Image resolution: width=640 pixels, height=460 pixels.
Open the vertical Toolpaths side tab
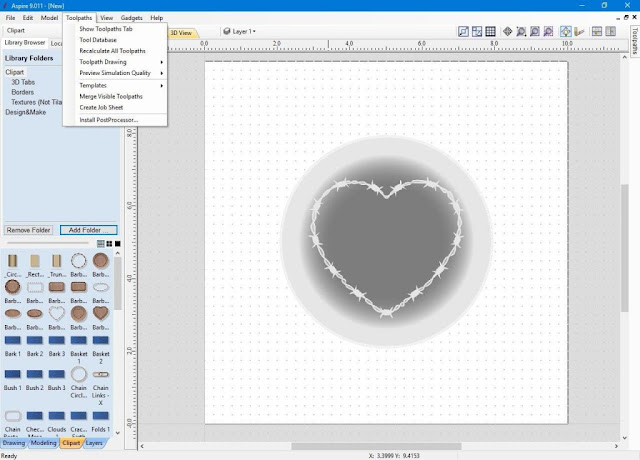pos(635,40)
